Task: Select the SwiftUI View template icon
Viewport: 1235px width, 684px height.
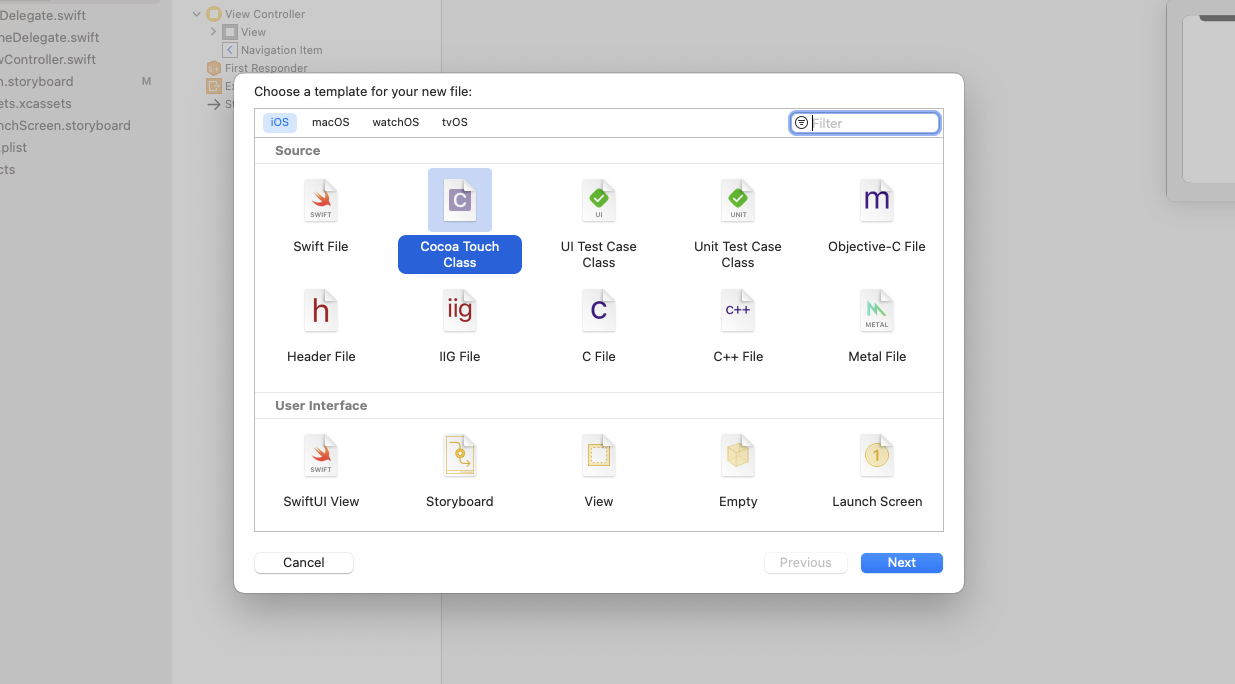Action: (x=321, y=456)
